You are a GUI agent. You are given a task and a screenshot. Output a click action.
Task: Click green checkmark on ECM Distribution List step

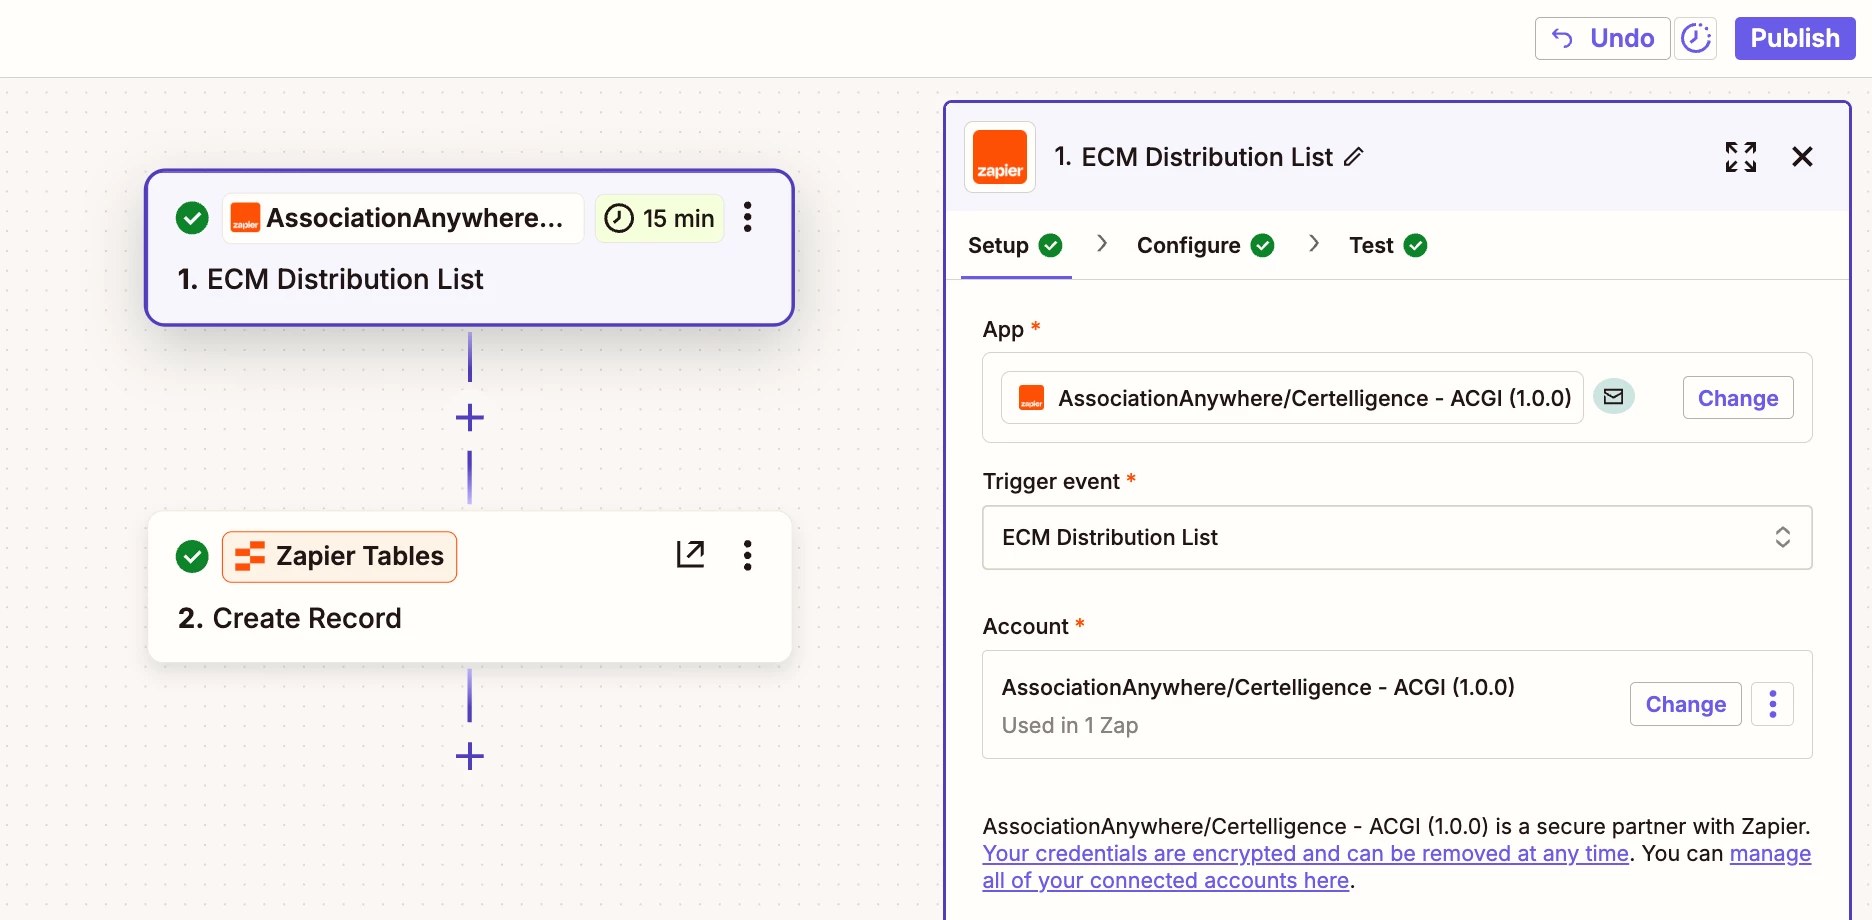[192, 218]
